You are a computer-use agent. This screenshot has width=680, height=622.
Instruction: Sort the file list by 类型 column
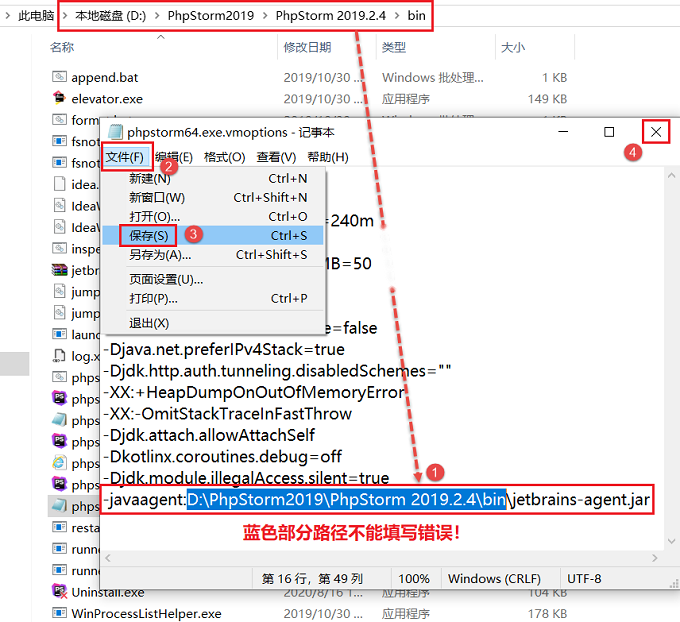[x=394, y=47]
